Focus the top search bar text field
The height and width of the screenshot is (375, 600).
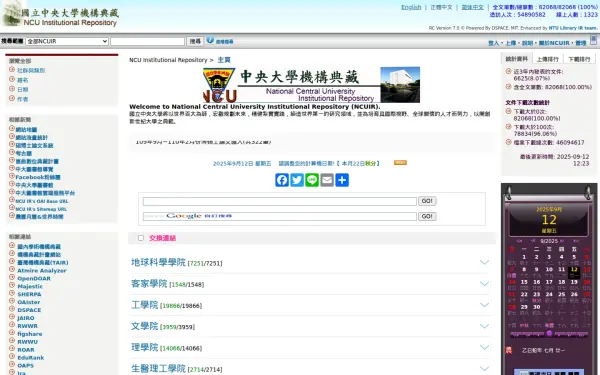148,41
